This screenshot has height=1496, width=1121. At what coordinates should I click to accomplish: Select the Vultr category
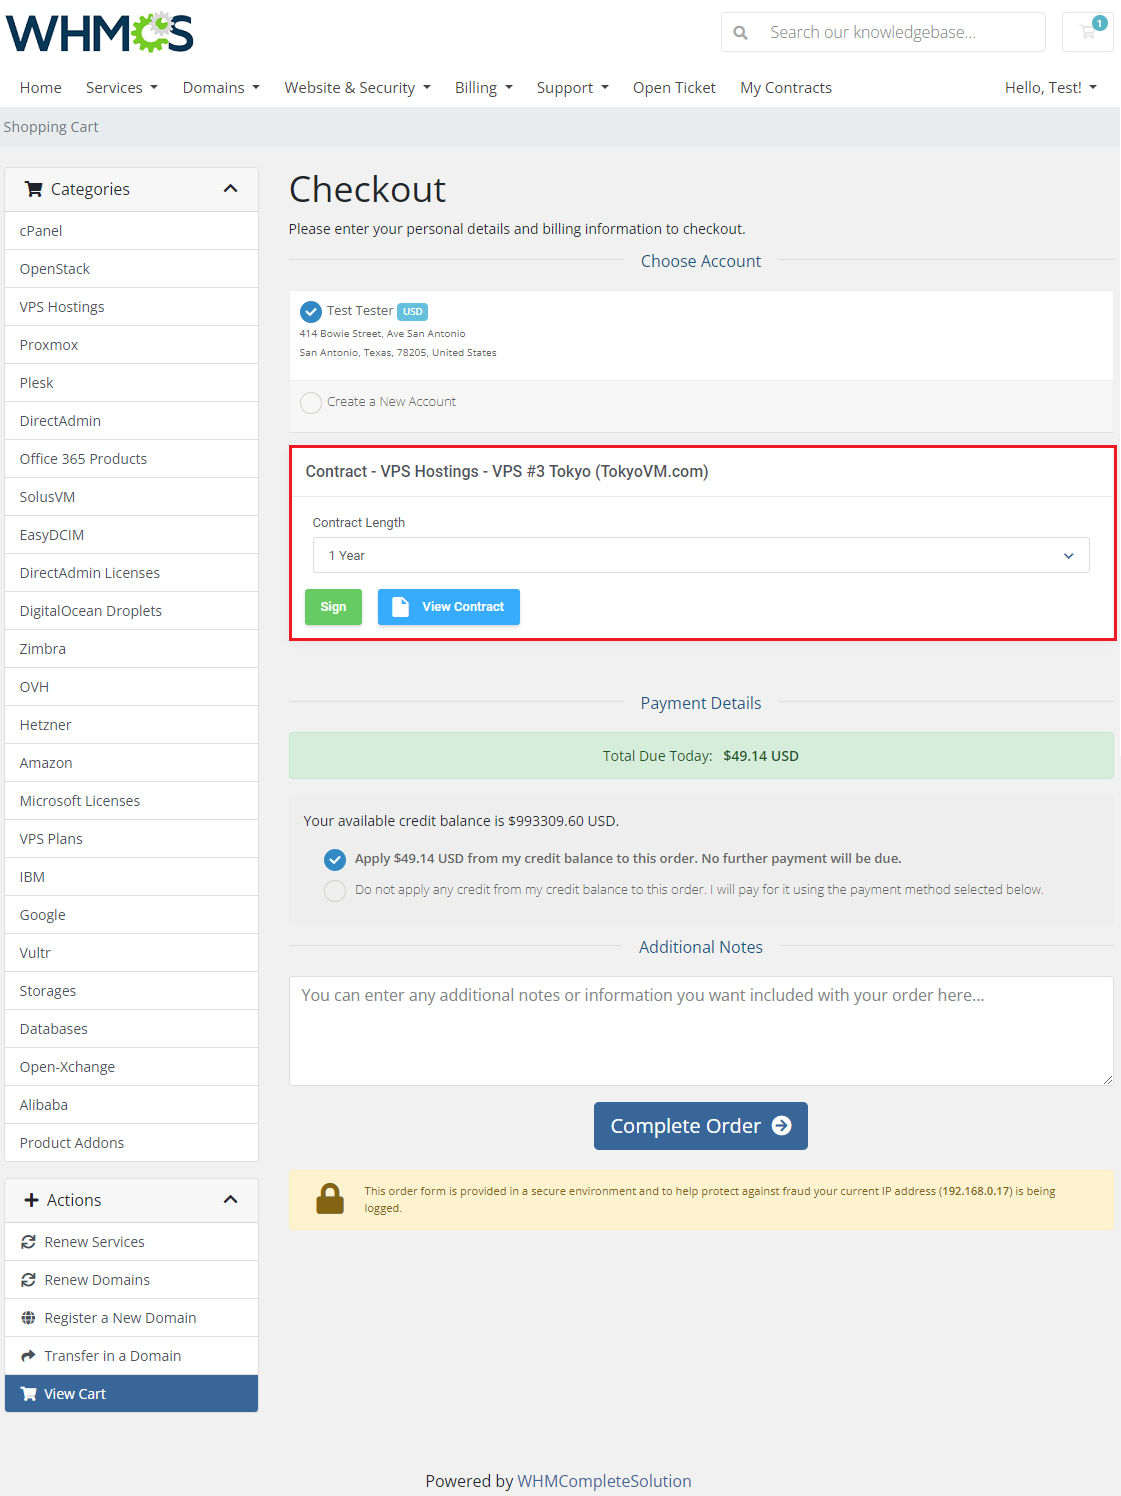pyautogui.click(x=131, y=953)
